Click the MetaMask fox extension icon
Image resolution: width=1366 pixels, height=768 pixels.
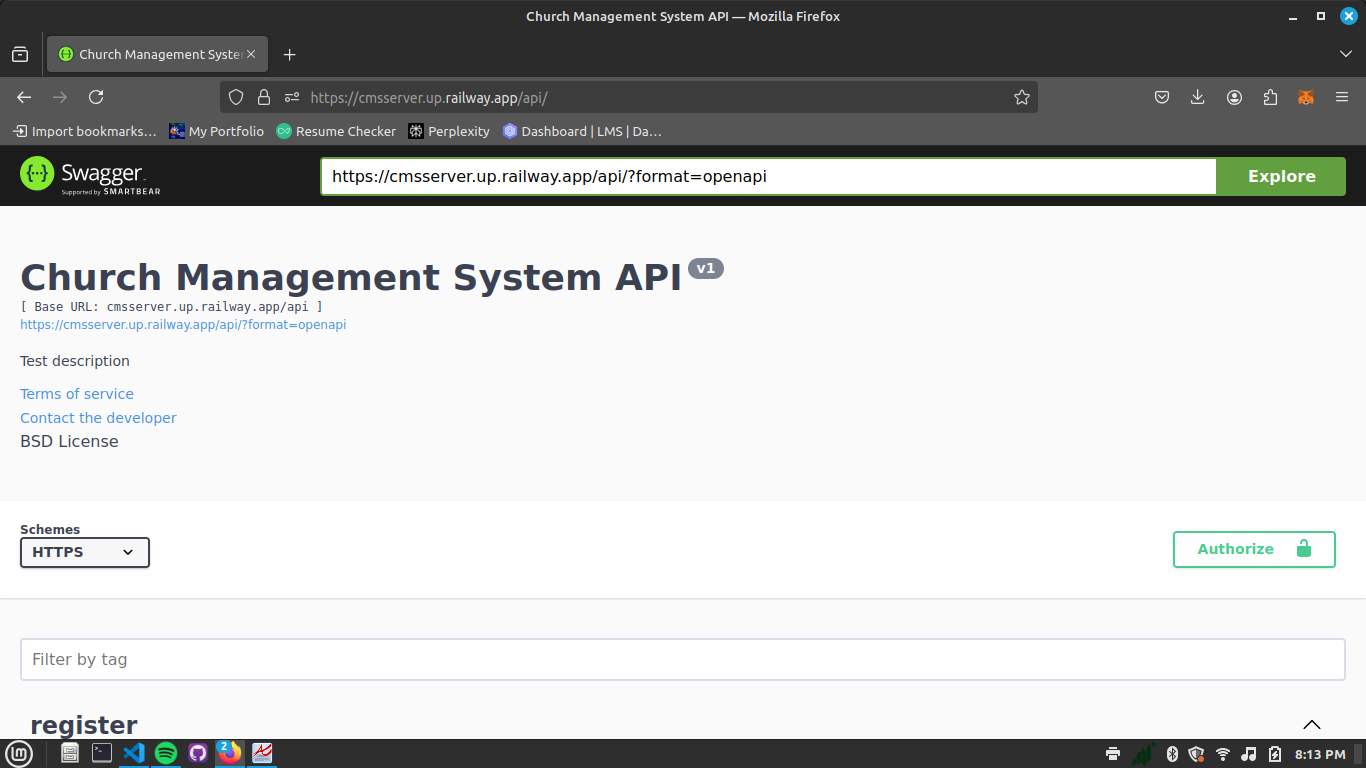click(1306, 97)
